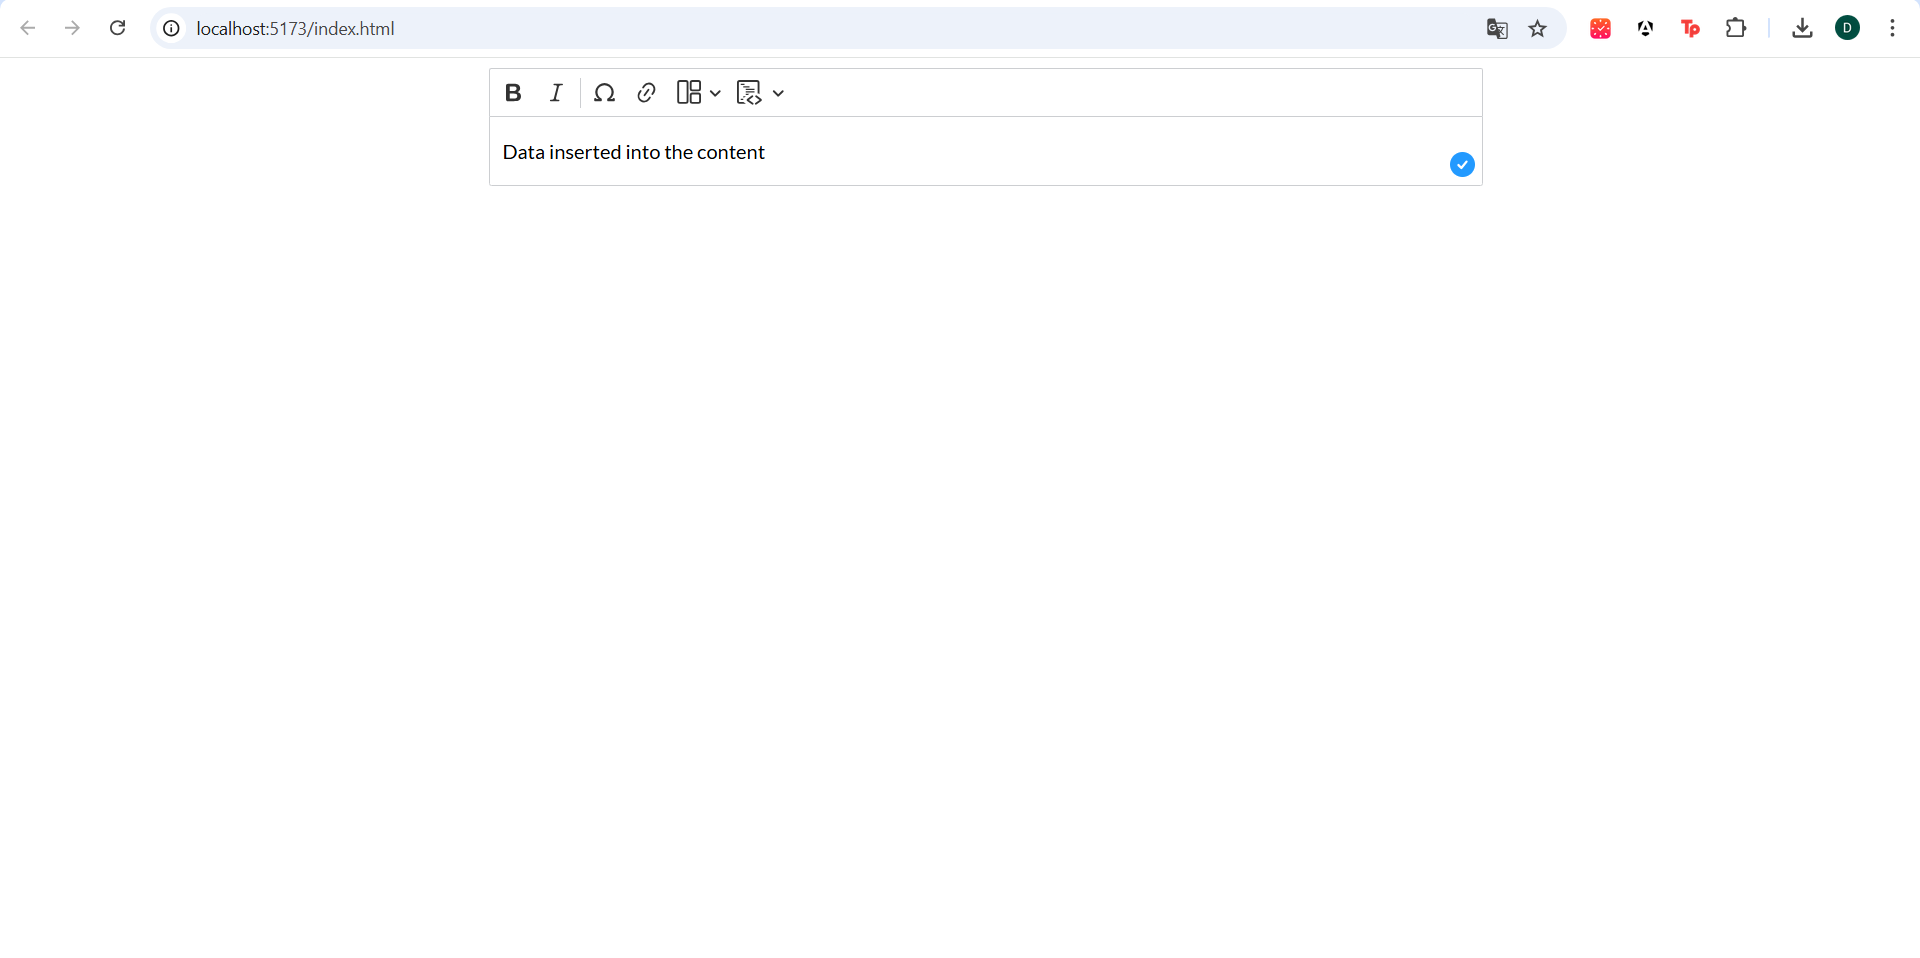The image size is (1920, 958).
Task: Expand the template options chevron
Action: tap(779, 92)
